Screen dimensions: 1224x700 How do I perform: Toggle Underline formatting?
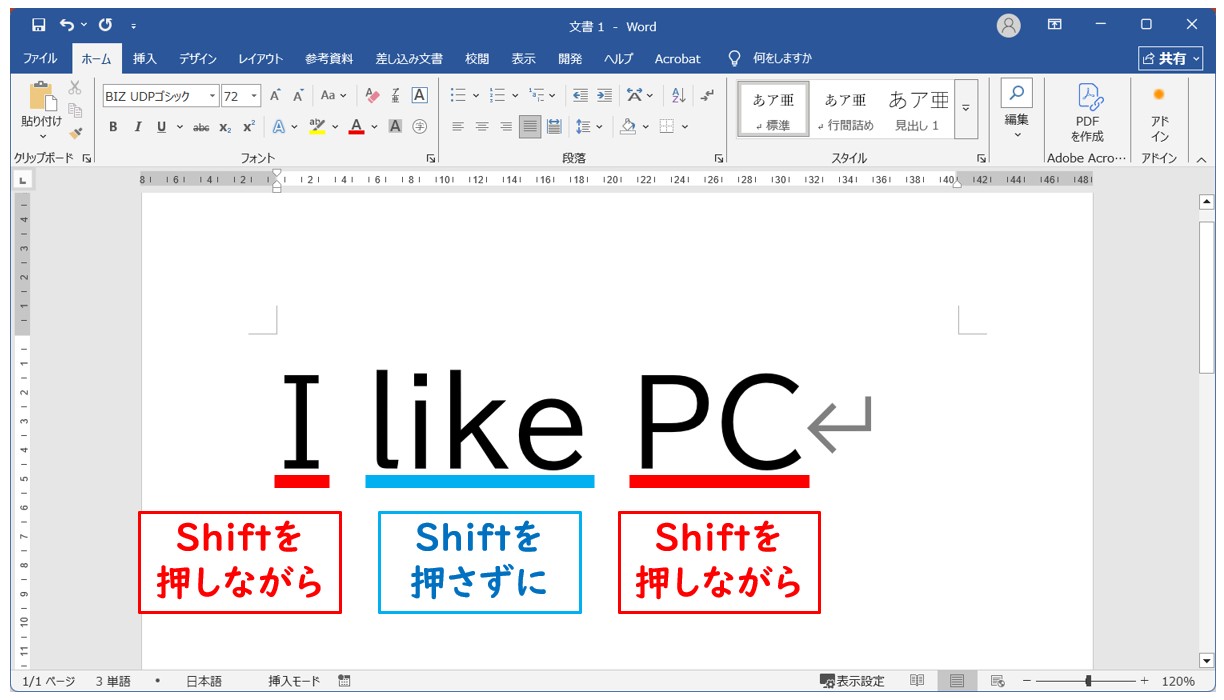pos(161,127)
